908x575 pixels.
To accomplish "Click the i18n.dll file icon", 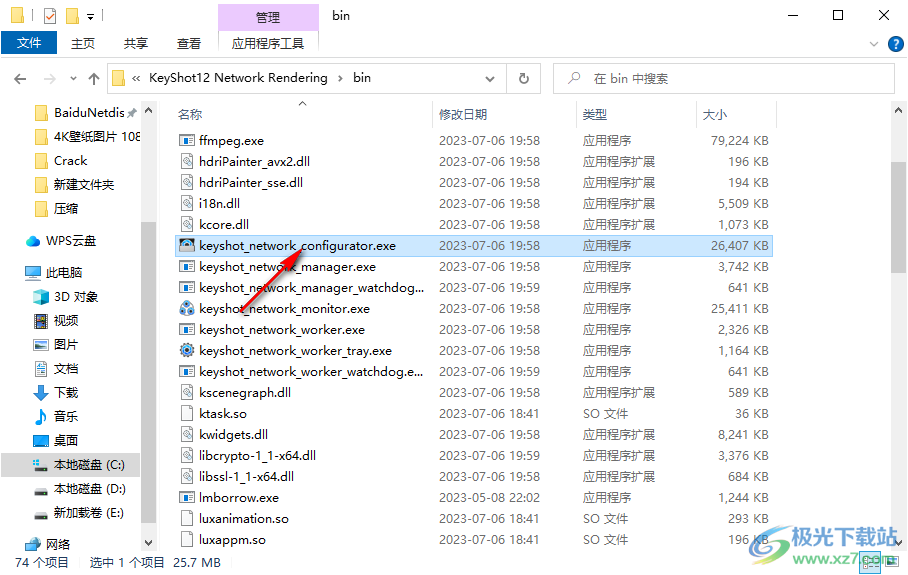I will tap(186, 203).
